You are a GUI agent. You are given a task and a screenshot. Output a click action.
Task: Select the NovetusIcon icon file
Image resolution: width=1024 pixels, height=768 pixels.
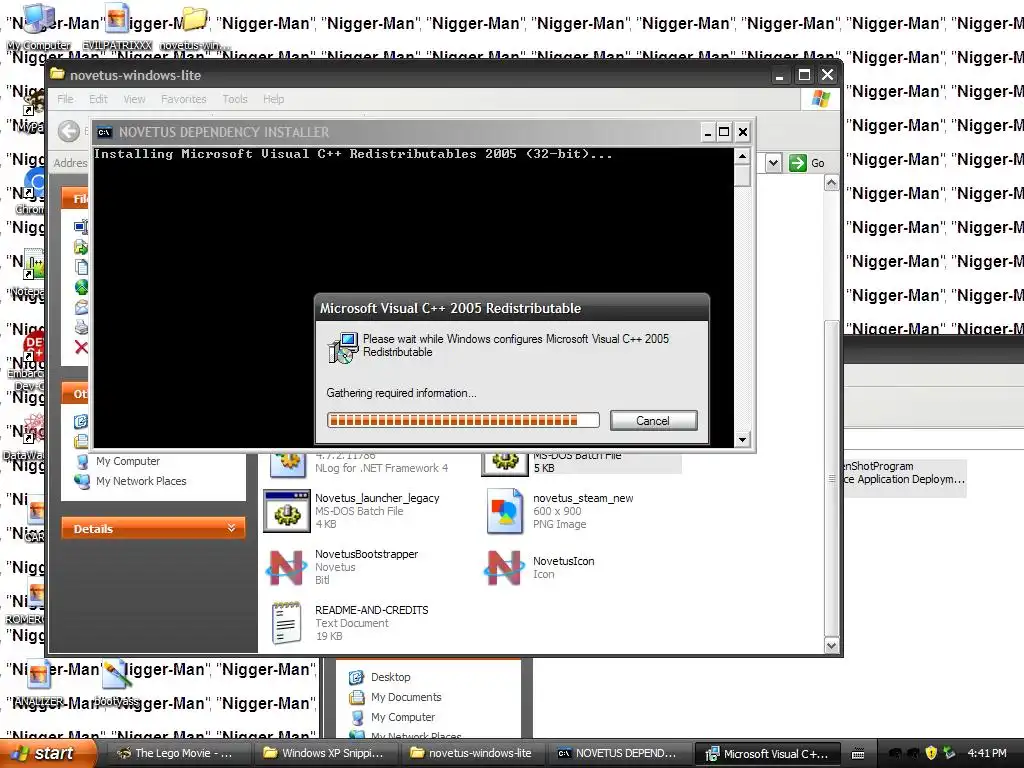(x=504, y=568)
